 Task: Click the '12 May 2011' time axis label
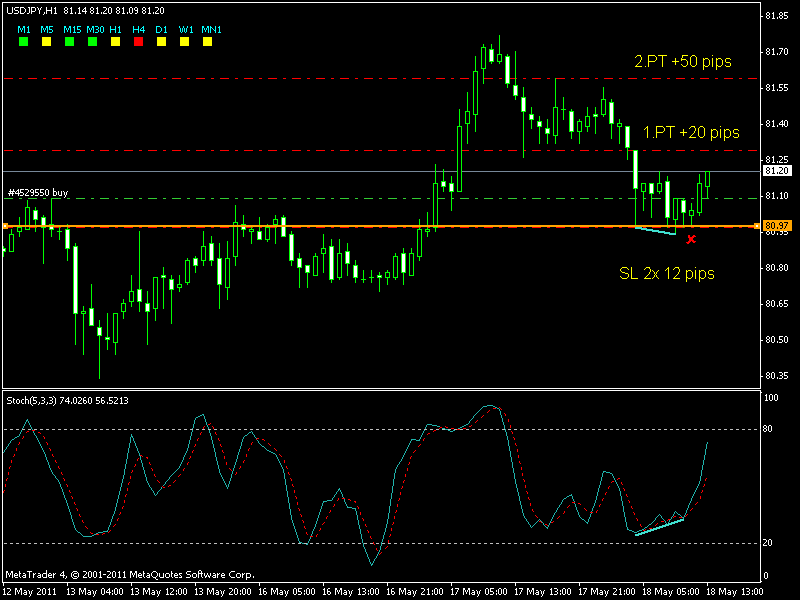click(x=30, y=592)
